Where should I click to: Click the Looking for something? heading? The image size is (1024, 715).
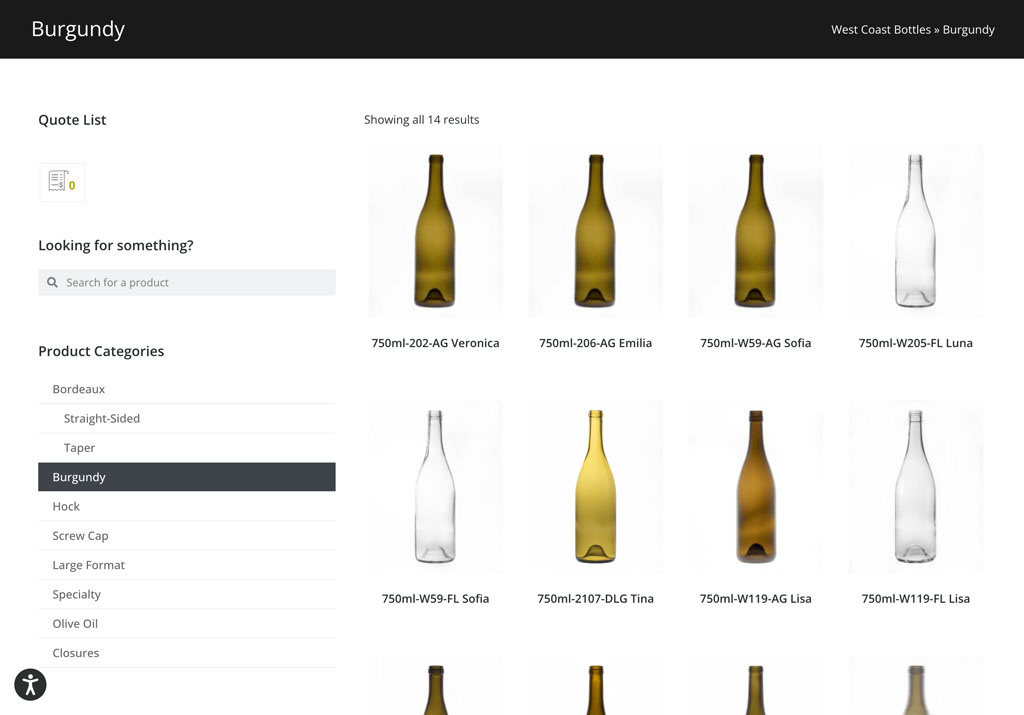click(x=116, y=246)
